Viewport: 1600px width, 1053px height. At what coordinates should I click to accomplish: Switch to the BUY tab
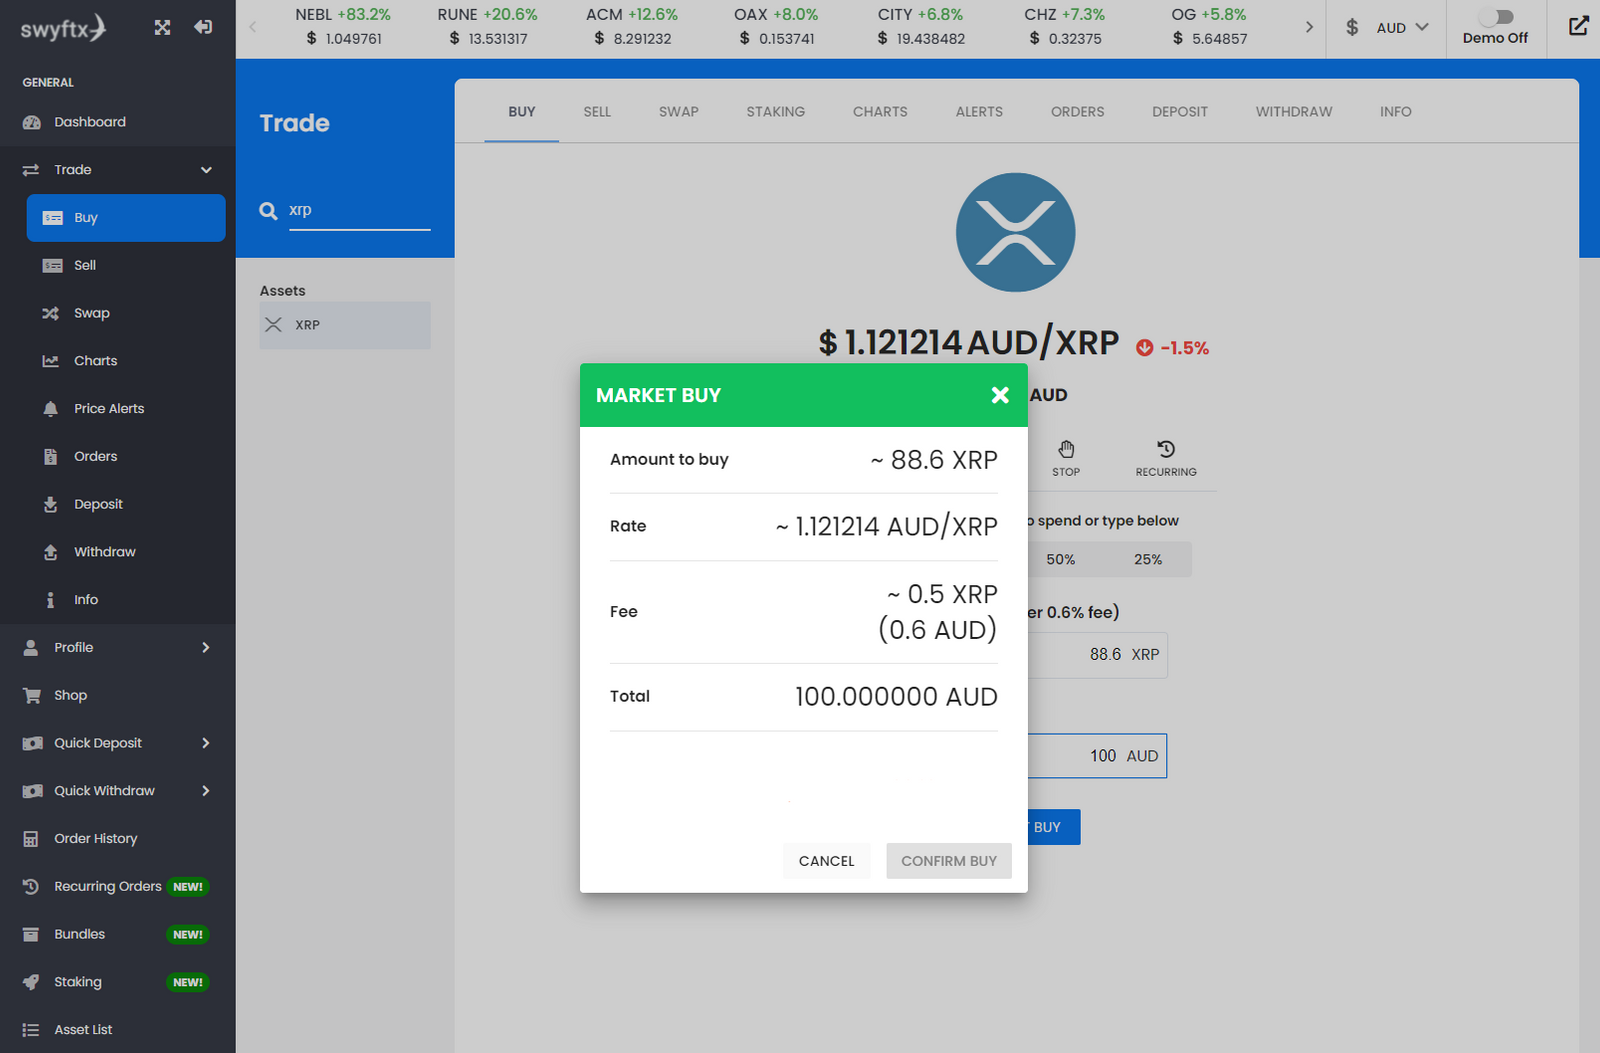pyautogui.click(x=522, y=112)
